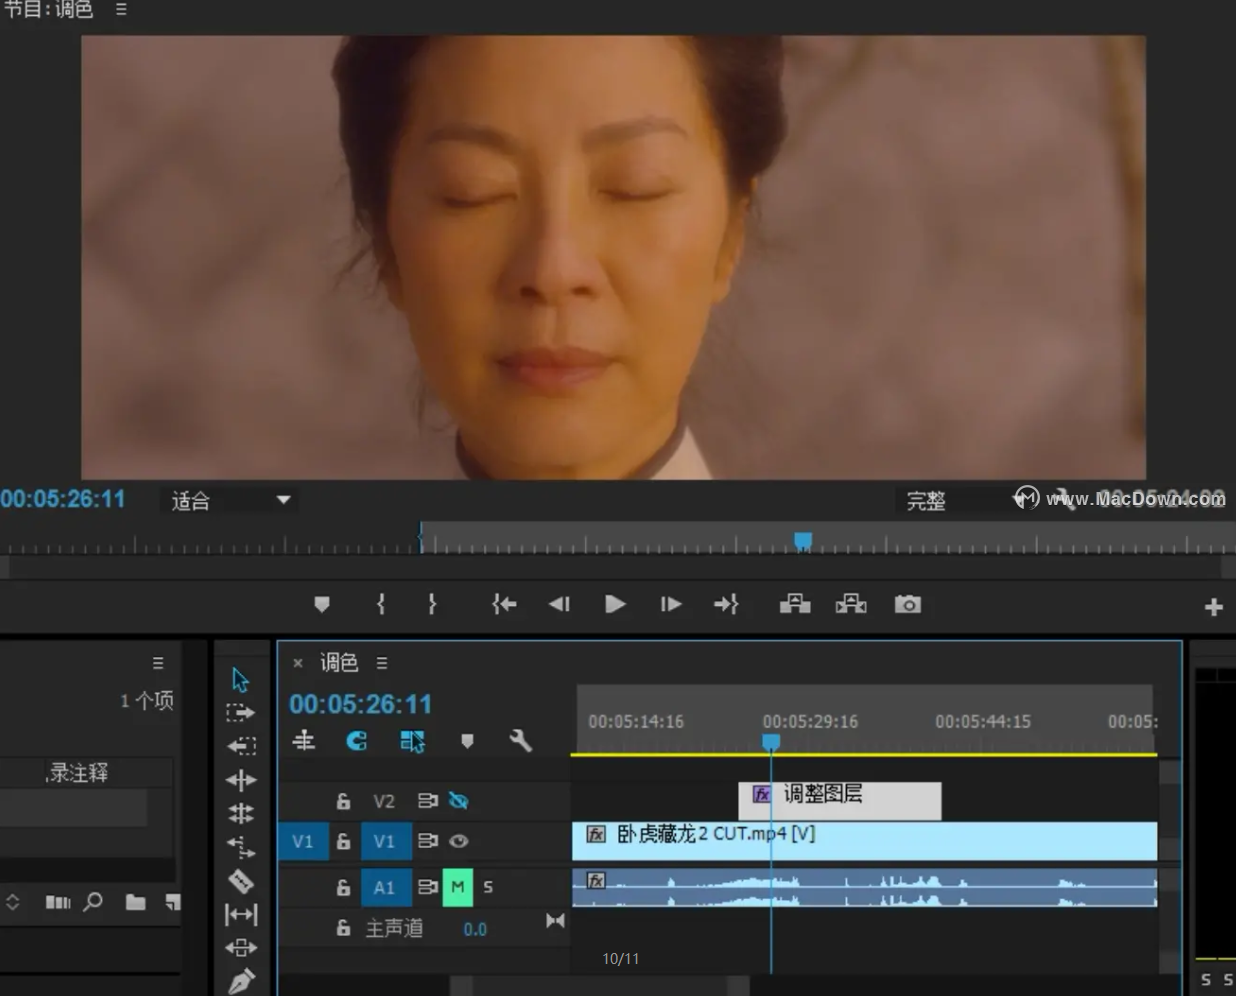Toggle the lock on track V2
The image size is (1236, 996).
coord(343,801)
